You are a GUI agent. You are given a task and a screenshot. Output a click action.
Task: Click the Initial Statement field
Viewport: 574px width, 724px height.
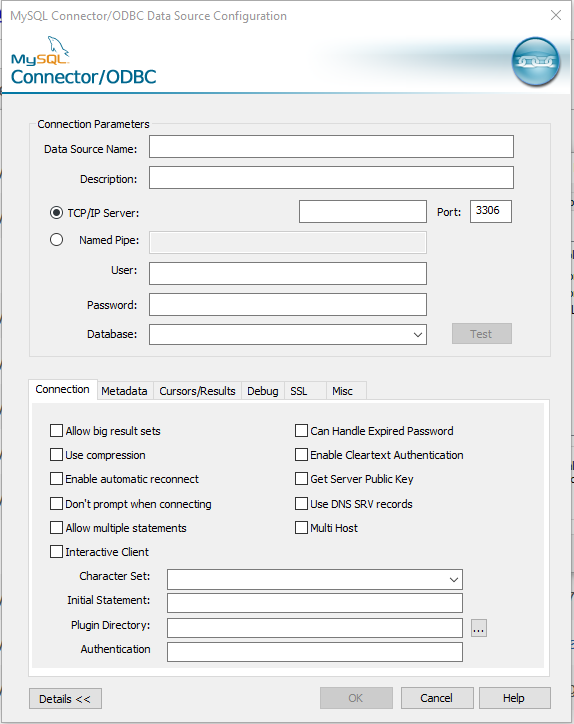coord(314,603)
